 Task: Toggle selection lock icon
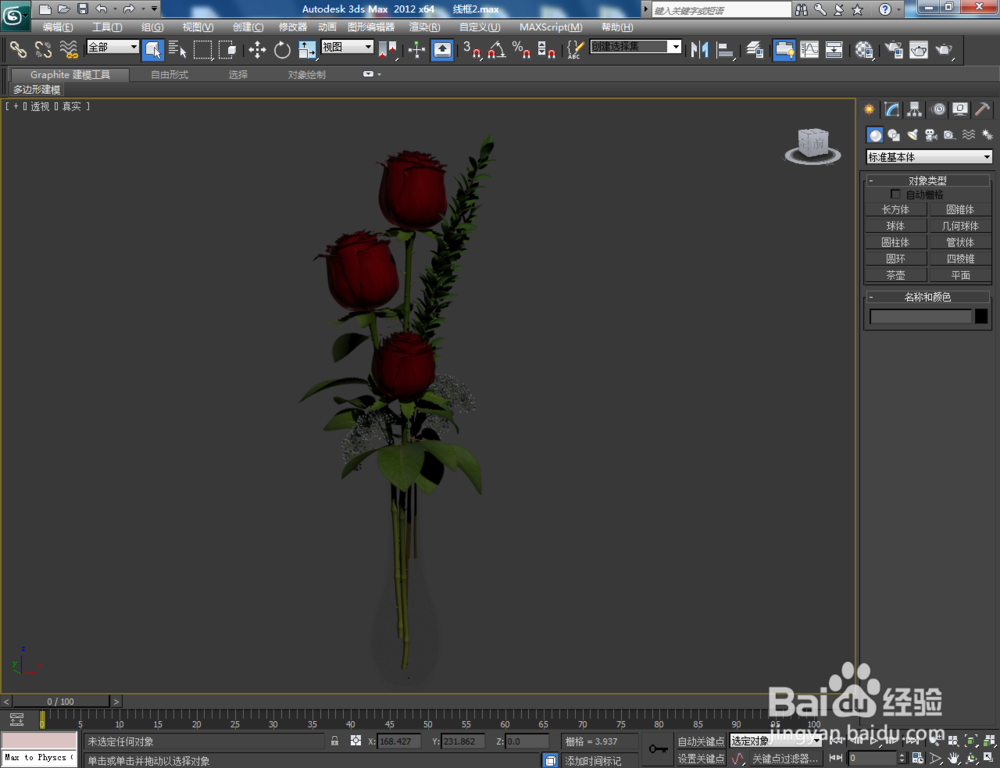(334, 741)
